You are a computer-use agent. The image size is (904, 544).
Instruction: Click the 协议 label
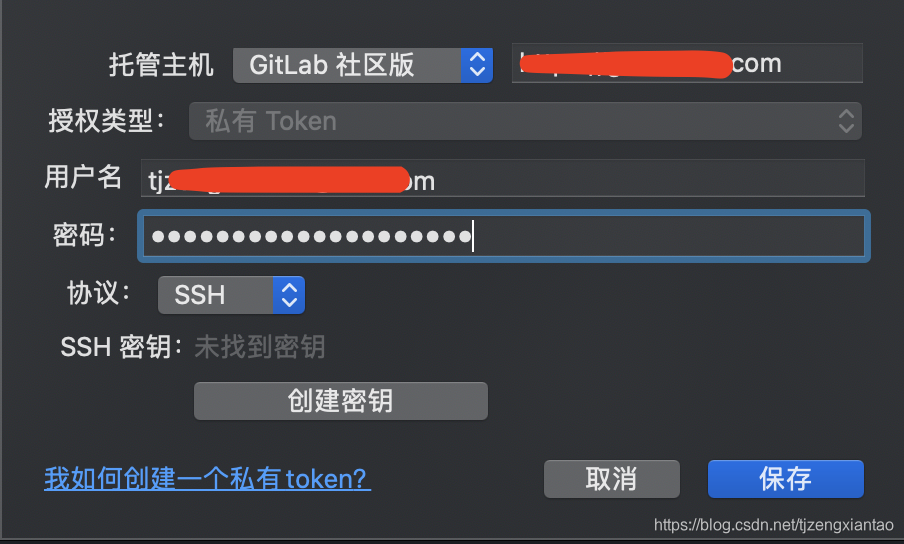point(99,293)
